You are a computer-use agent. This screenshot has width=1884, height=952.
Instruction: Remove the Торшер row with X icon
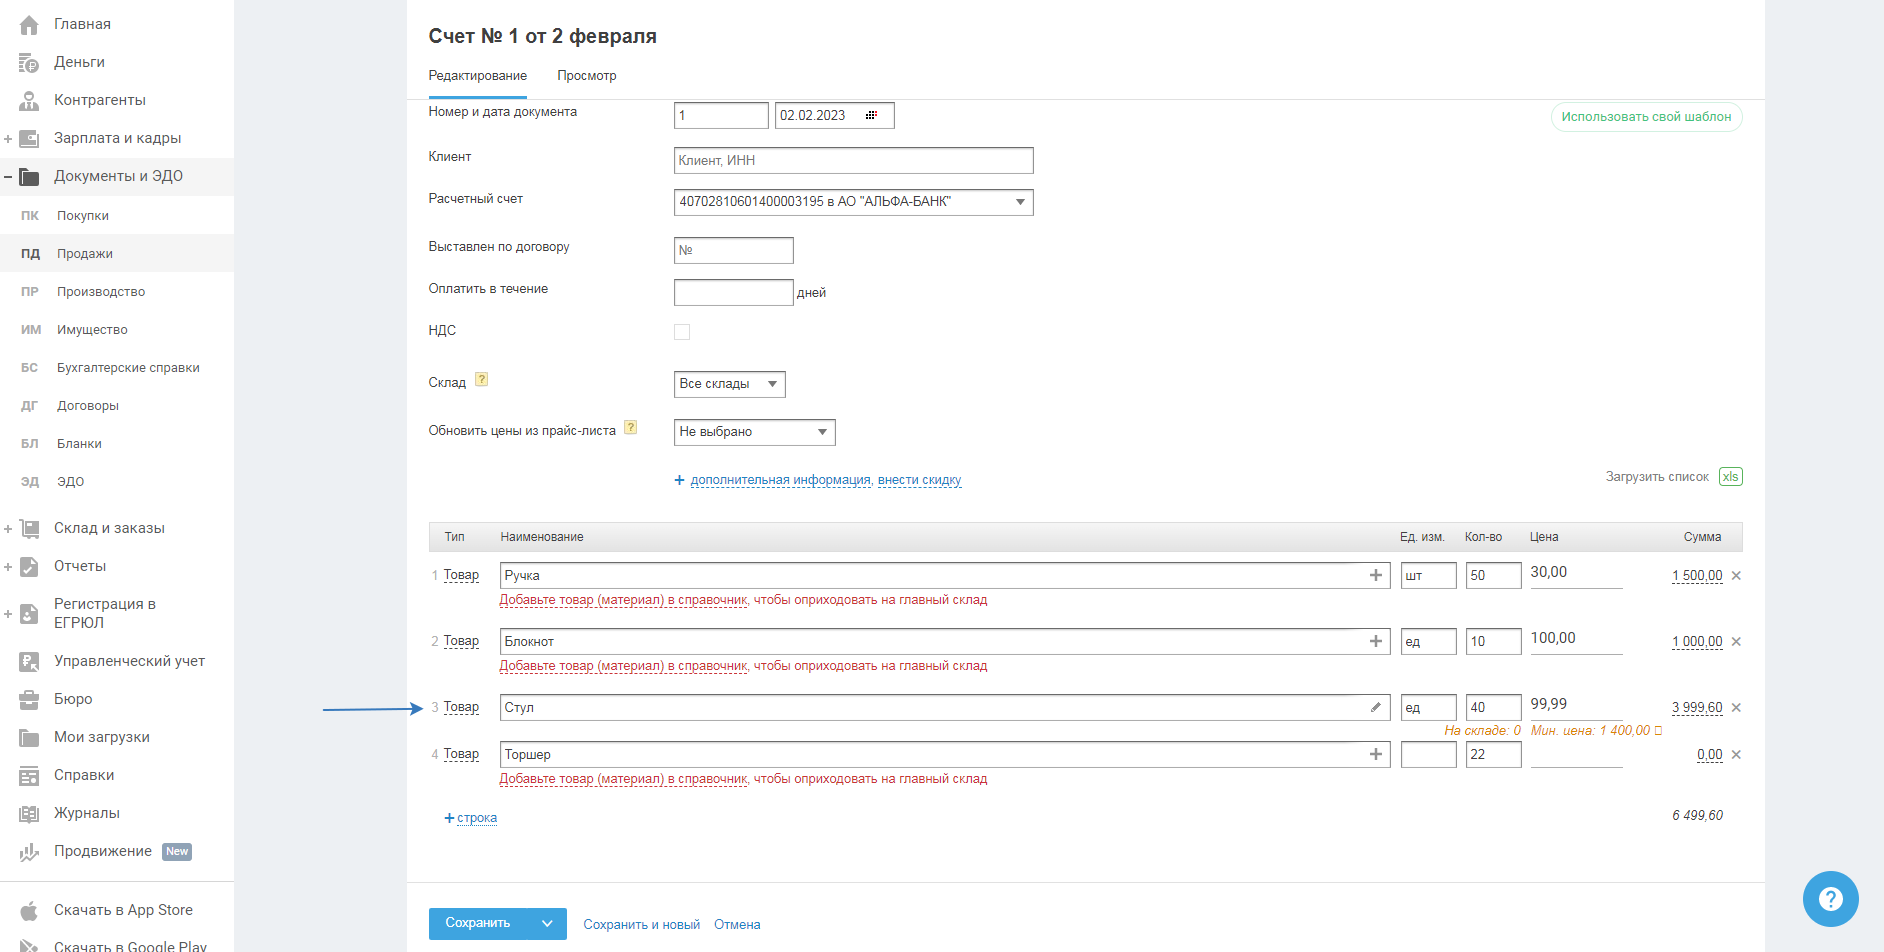tap(1737, 755)
